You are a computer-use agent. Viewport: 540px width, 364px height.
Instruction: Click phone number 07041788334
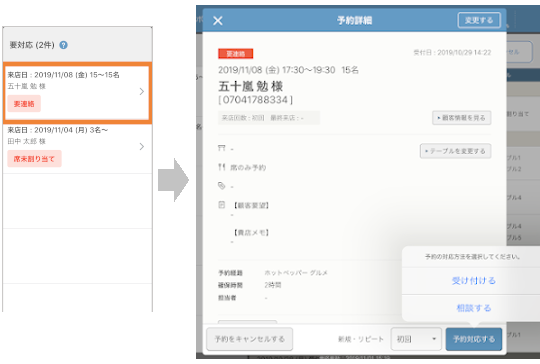256,100
